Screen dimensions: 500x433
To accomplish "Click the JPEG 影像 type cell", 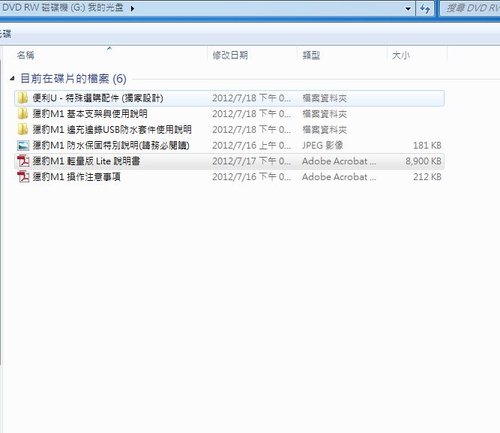I will (x=322, y=145).
